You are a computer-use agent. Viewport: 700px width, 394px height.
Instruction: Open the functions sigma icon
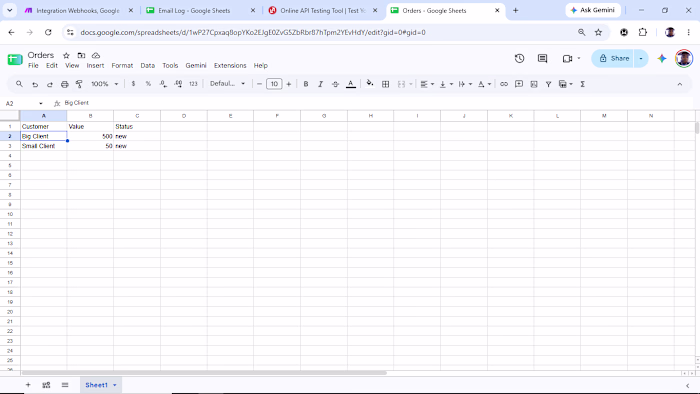(583, 84)
